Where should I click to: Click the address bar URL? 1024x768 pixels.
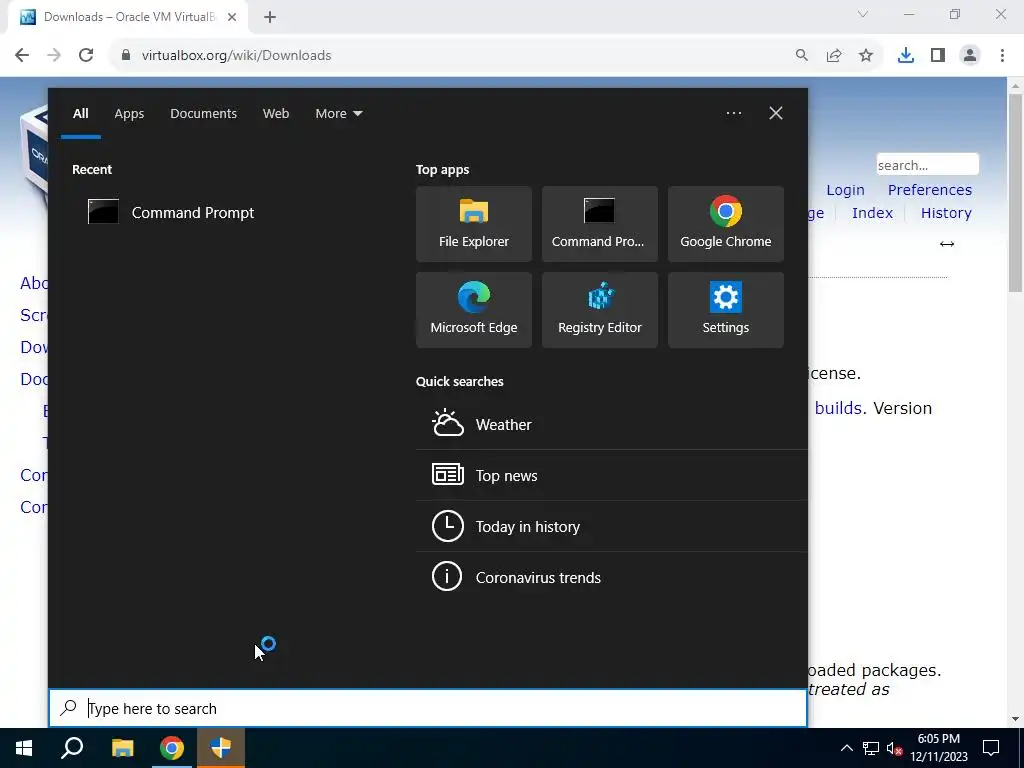pos(236,56)
